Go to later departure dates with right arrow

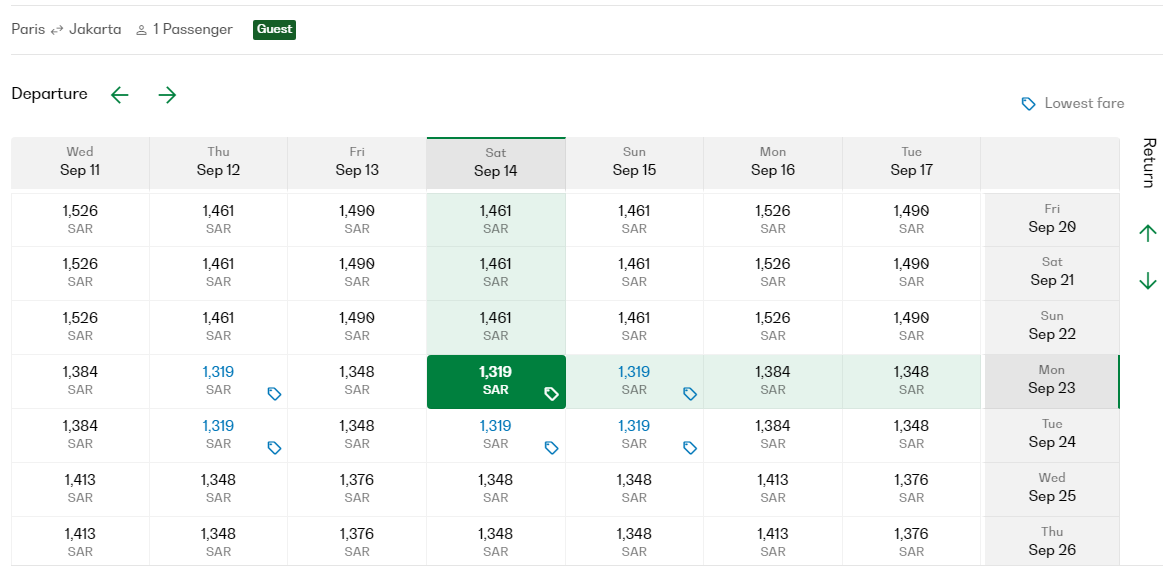[x=168, y=95]
